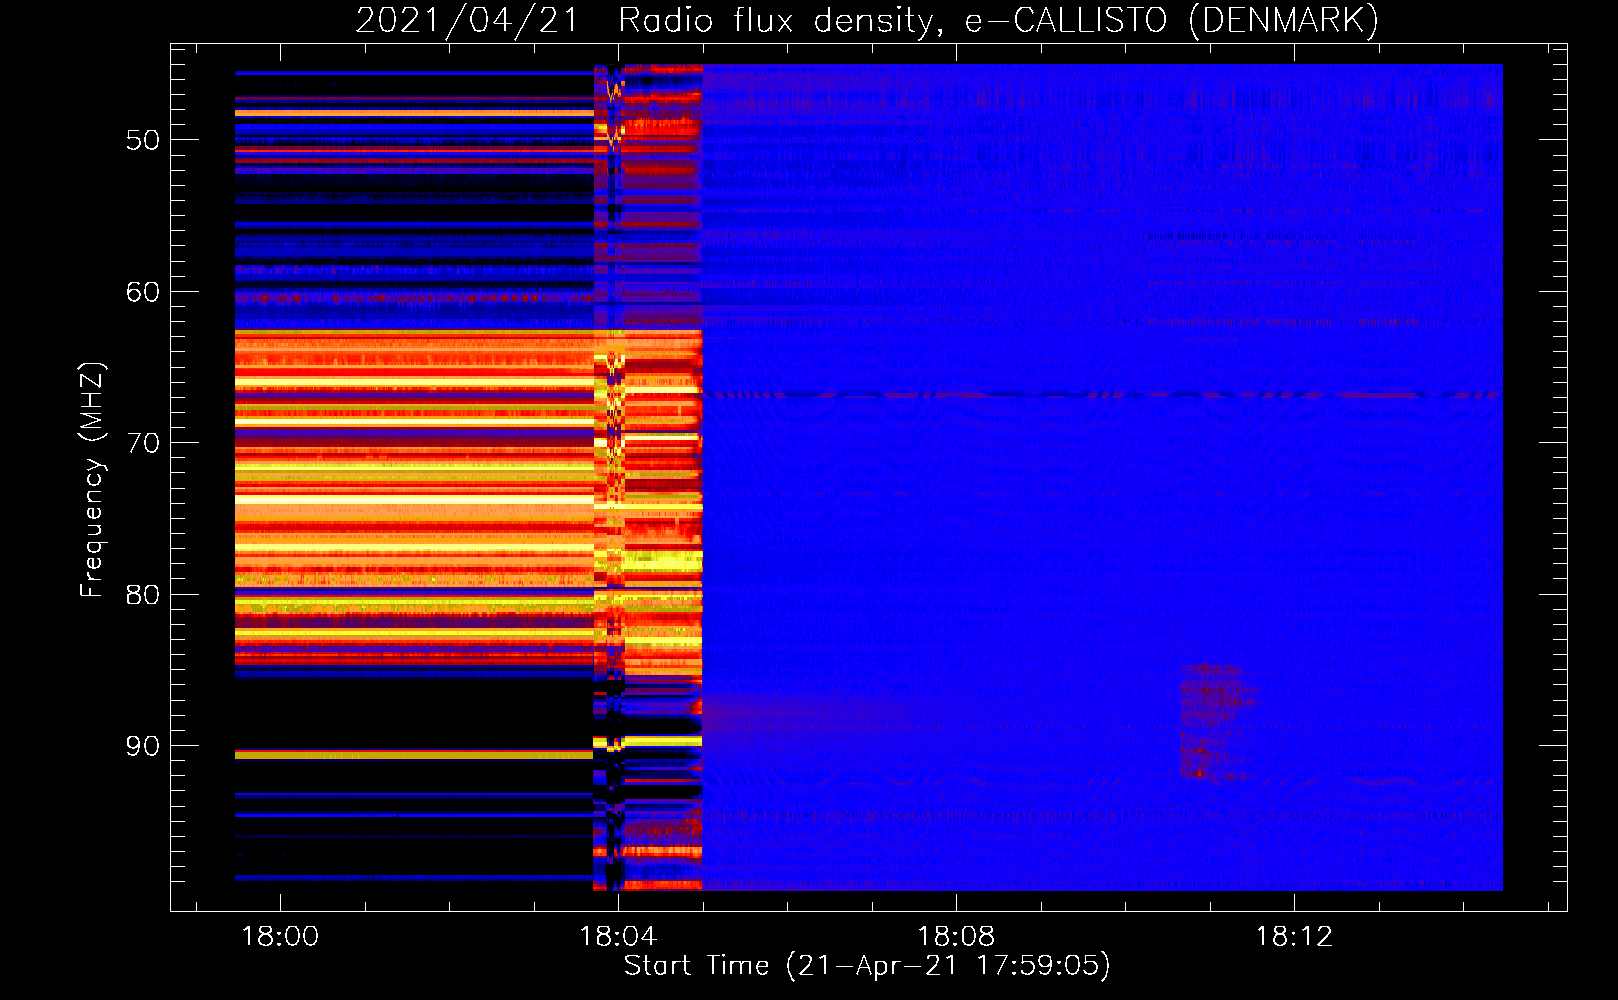Click the "80" frequency tick label
Image resolution: width=1618 pixels, height=1000 pixels.
point(143,595)
